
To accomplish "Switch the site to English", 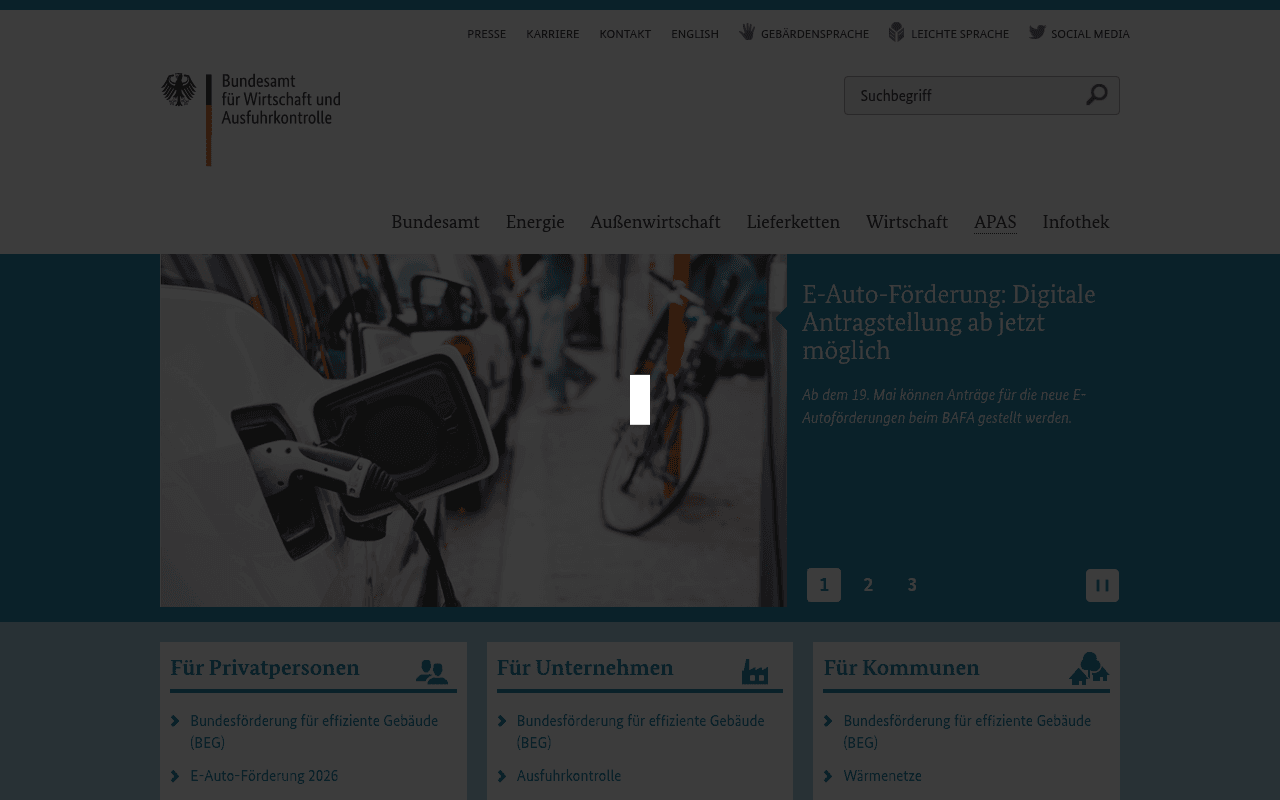I will 695,34.
